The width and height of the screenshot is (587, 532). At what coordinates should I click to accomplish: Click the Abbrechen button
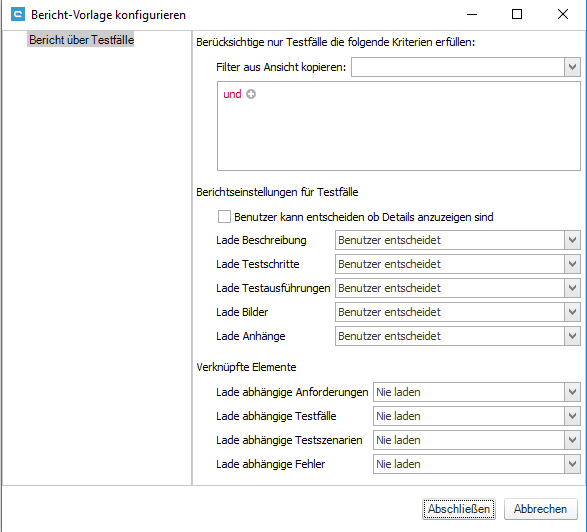[540, 509]
